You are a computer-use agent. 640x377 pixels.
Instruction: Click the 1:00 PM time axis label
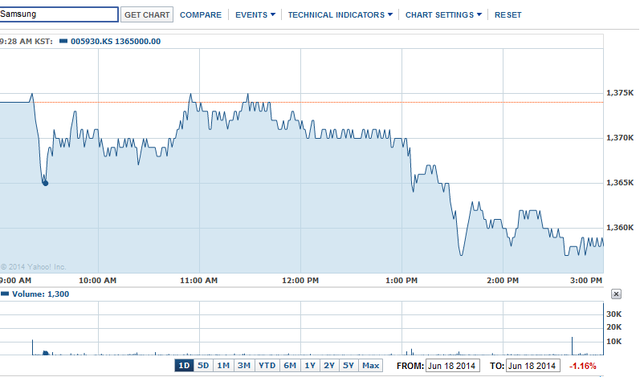(x=401, y=280)
